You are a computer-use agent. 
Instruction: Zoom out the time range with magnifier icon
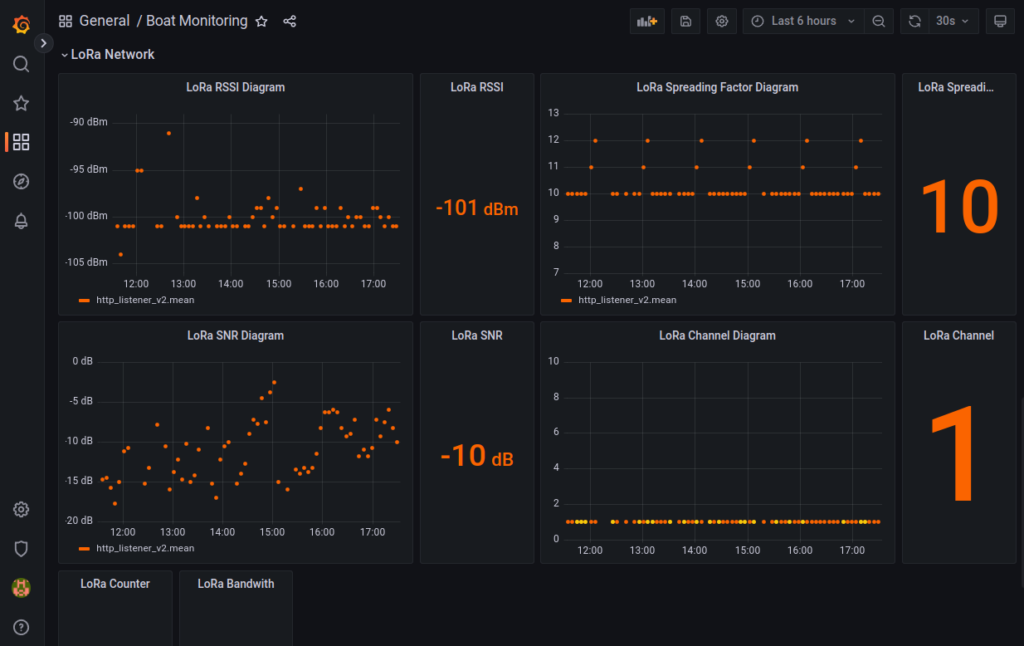click(x=877, y=20)
